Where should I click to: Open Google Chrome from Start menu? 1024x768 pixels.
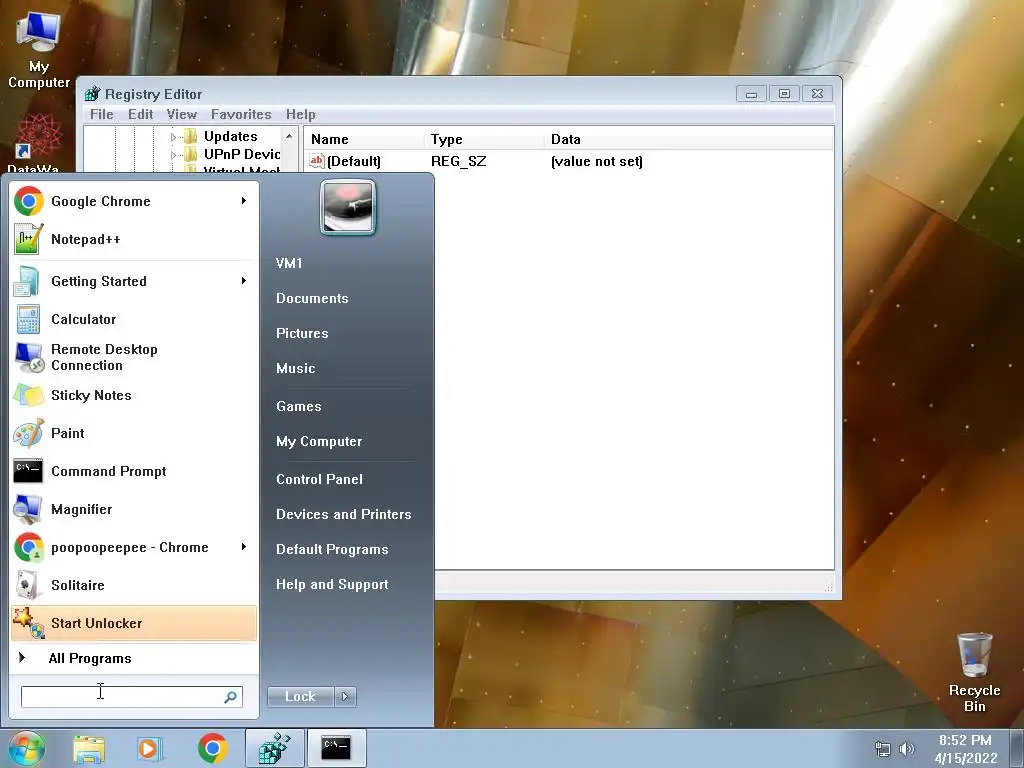point(133,201)
